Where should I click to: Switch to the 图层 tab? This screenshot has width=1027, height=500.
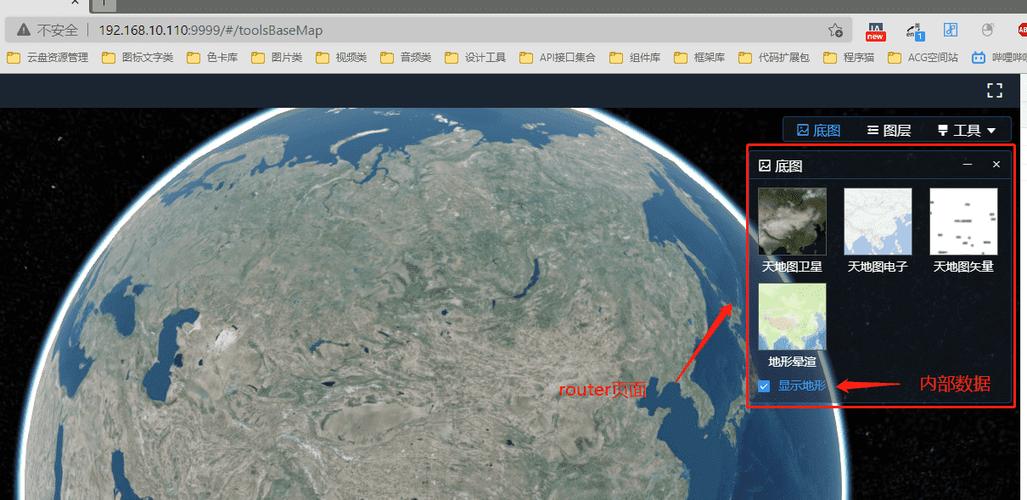click(889, 130)
